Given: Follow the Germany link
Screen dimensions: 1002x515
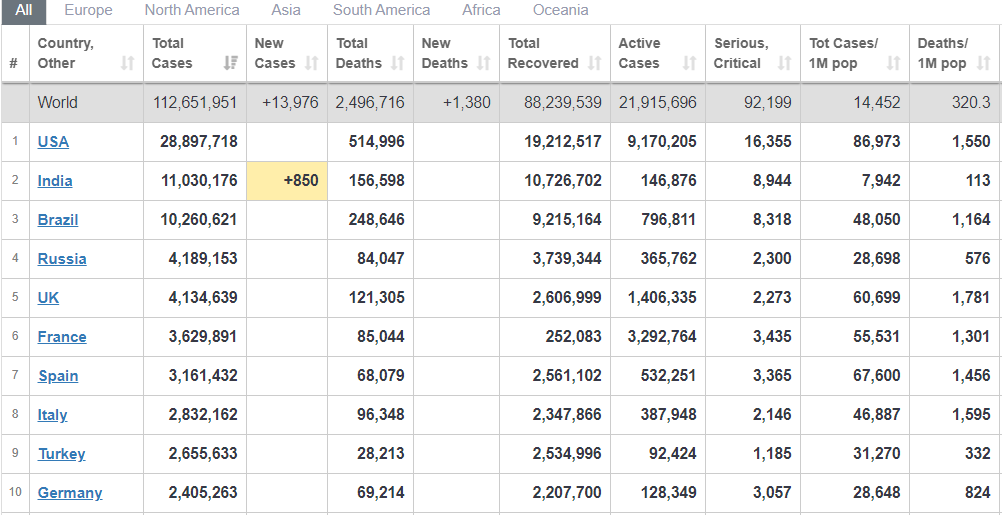Looking at the screenshot, I should 70,493.
